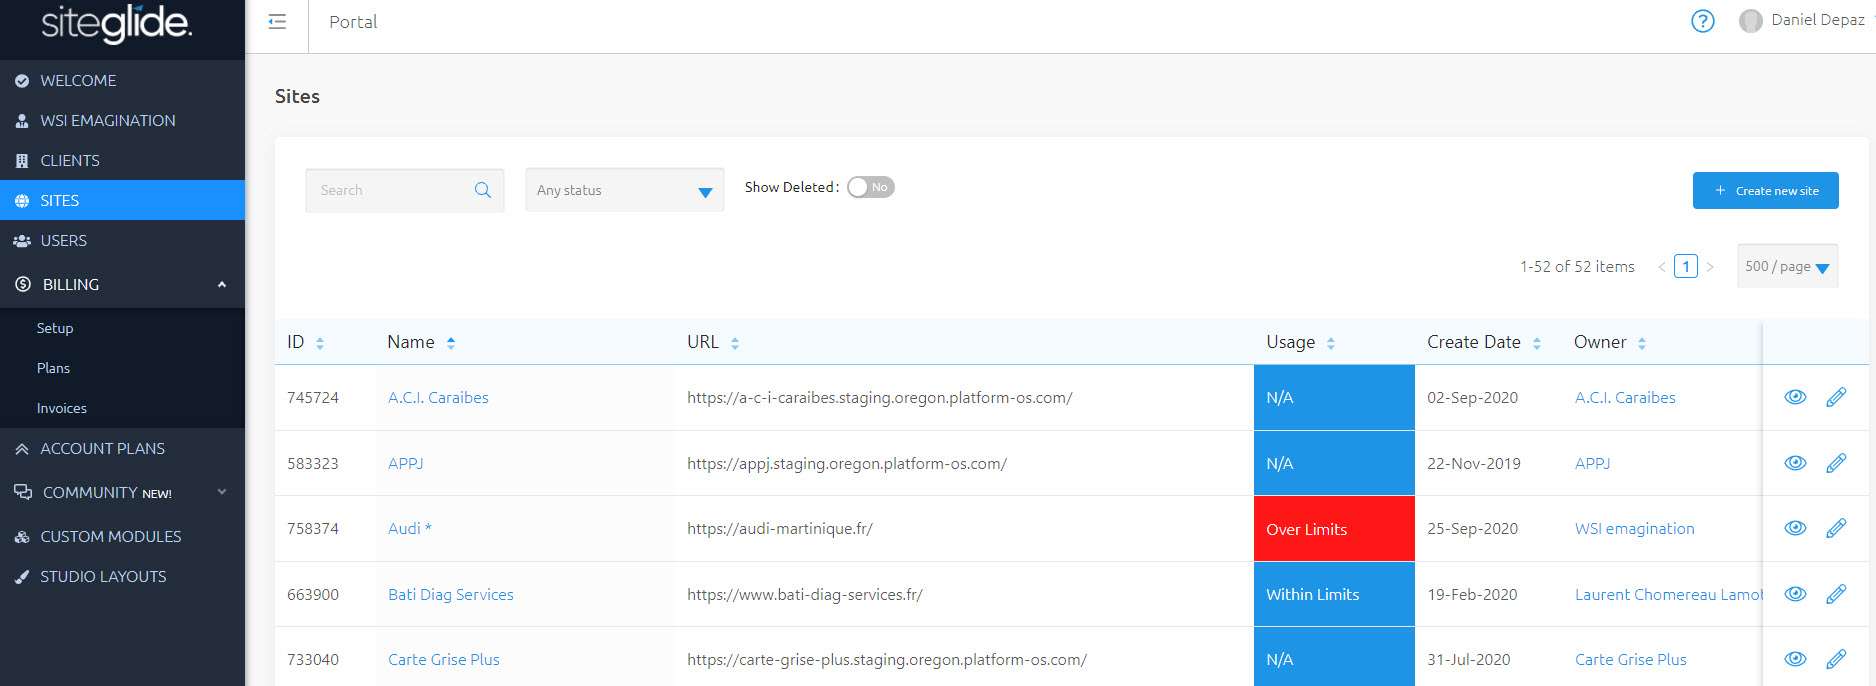Image resolution: width=1876 pixels, height=686 pixels.
Task: Edit the Audi site with pencil icon
Action: (1835, 528)
